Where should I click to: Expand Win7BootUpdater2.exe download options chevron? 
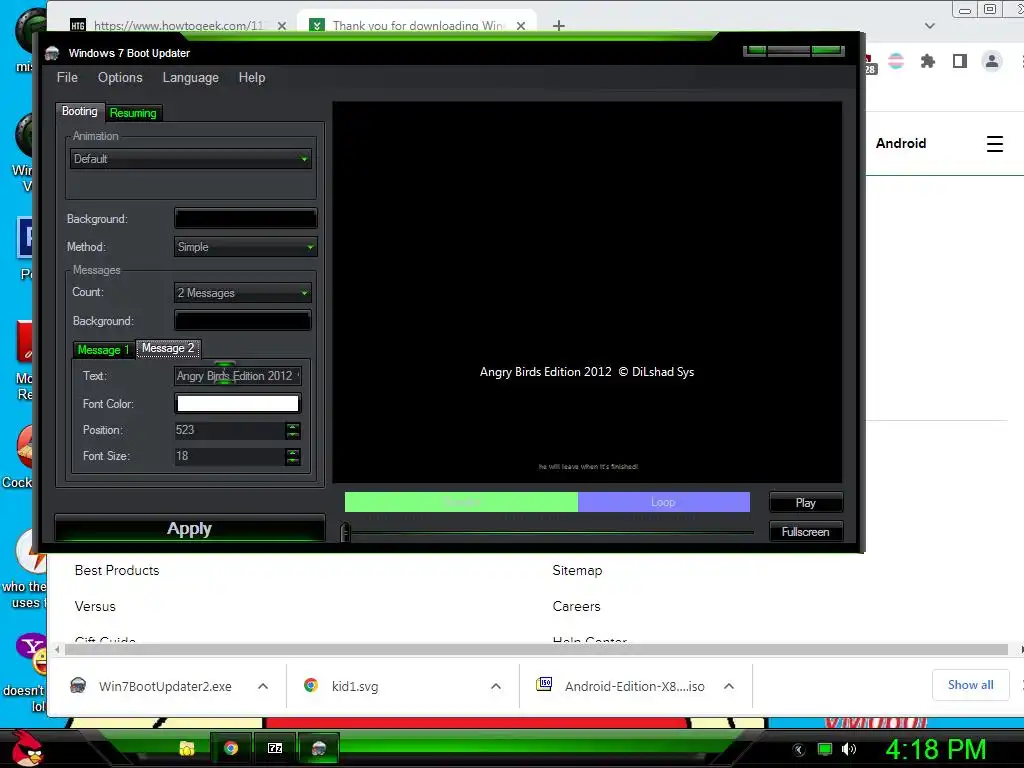click(x=263, y=686)
